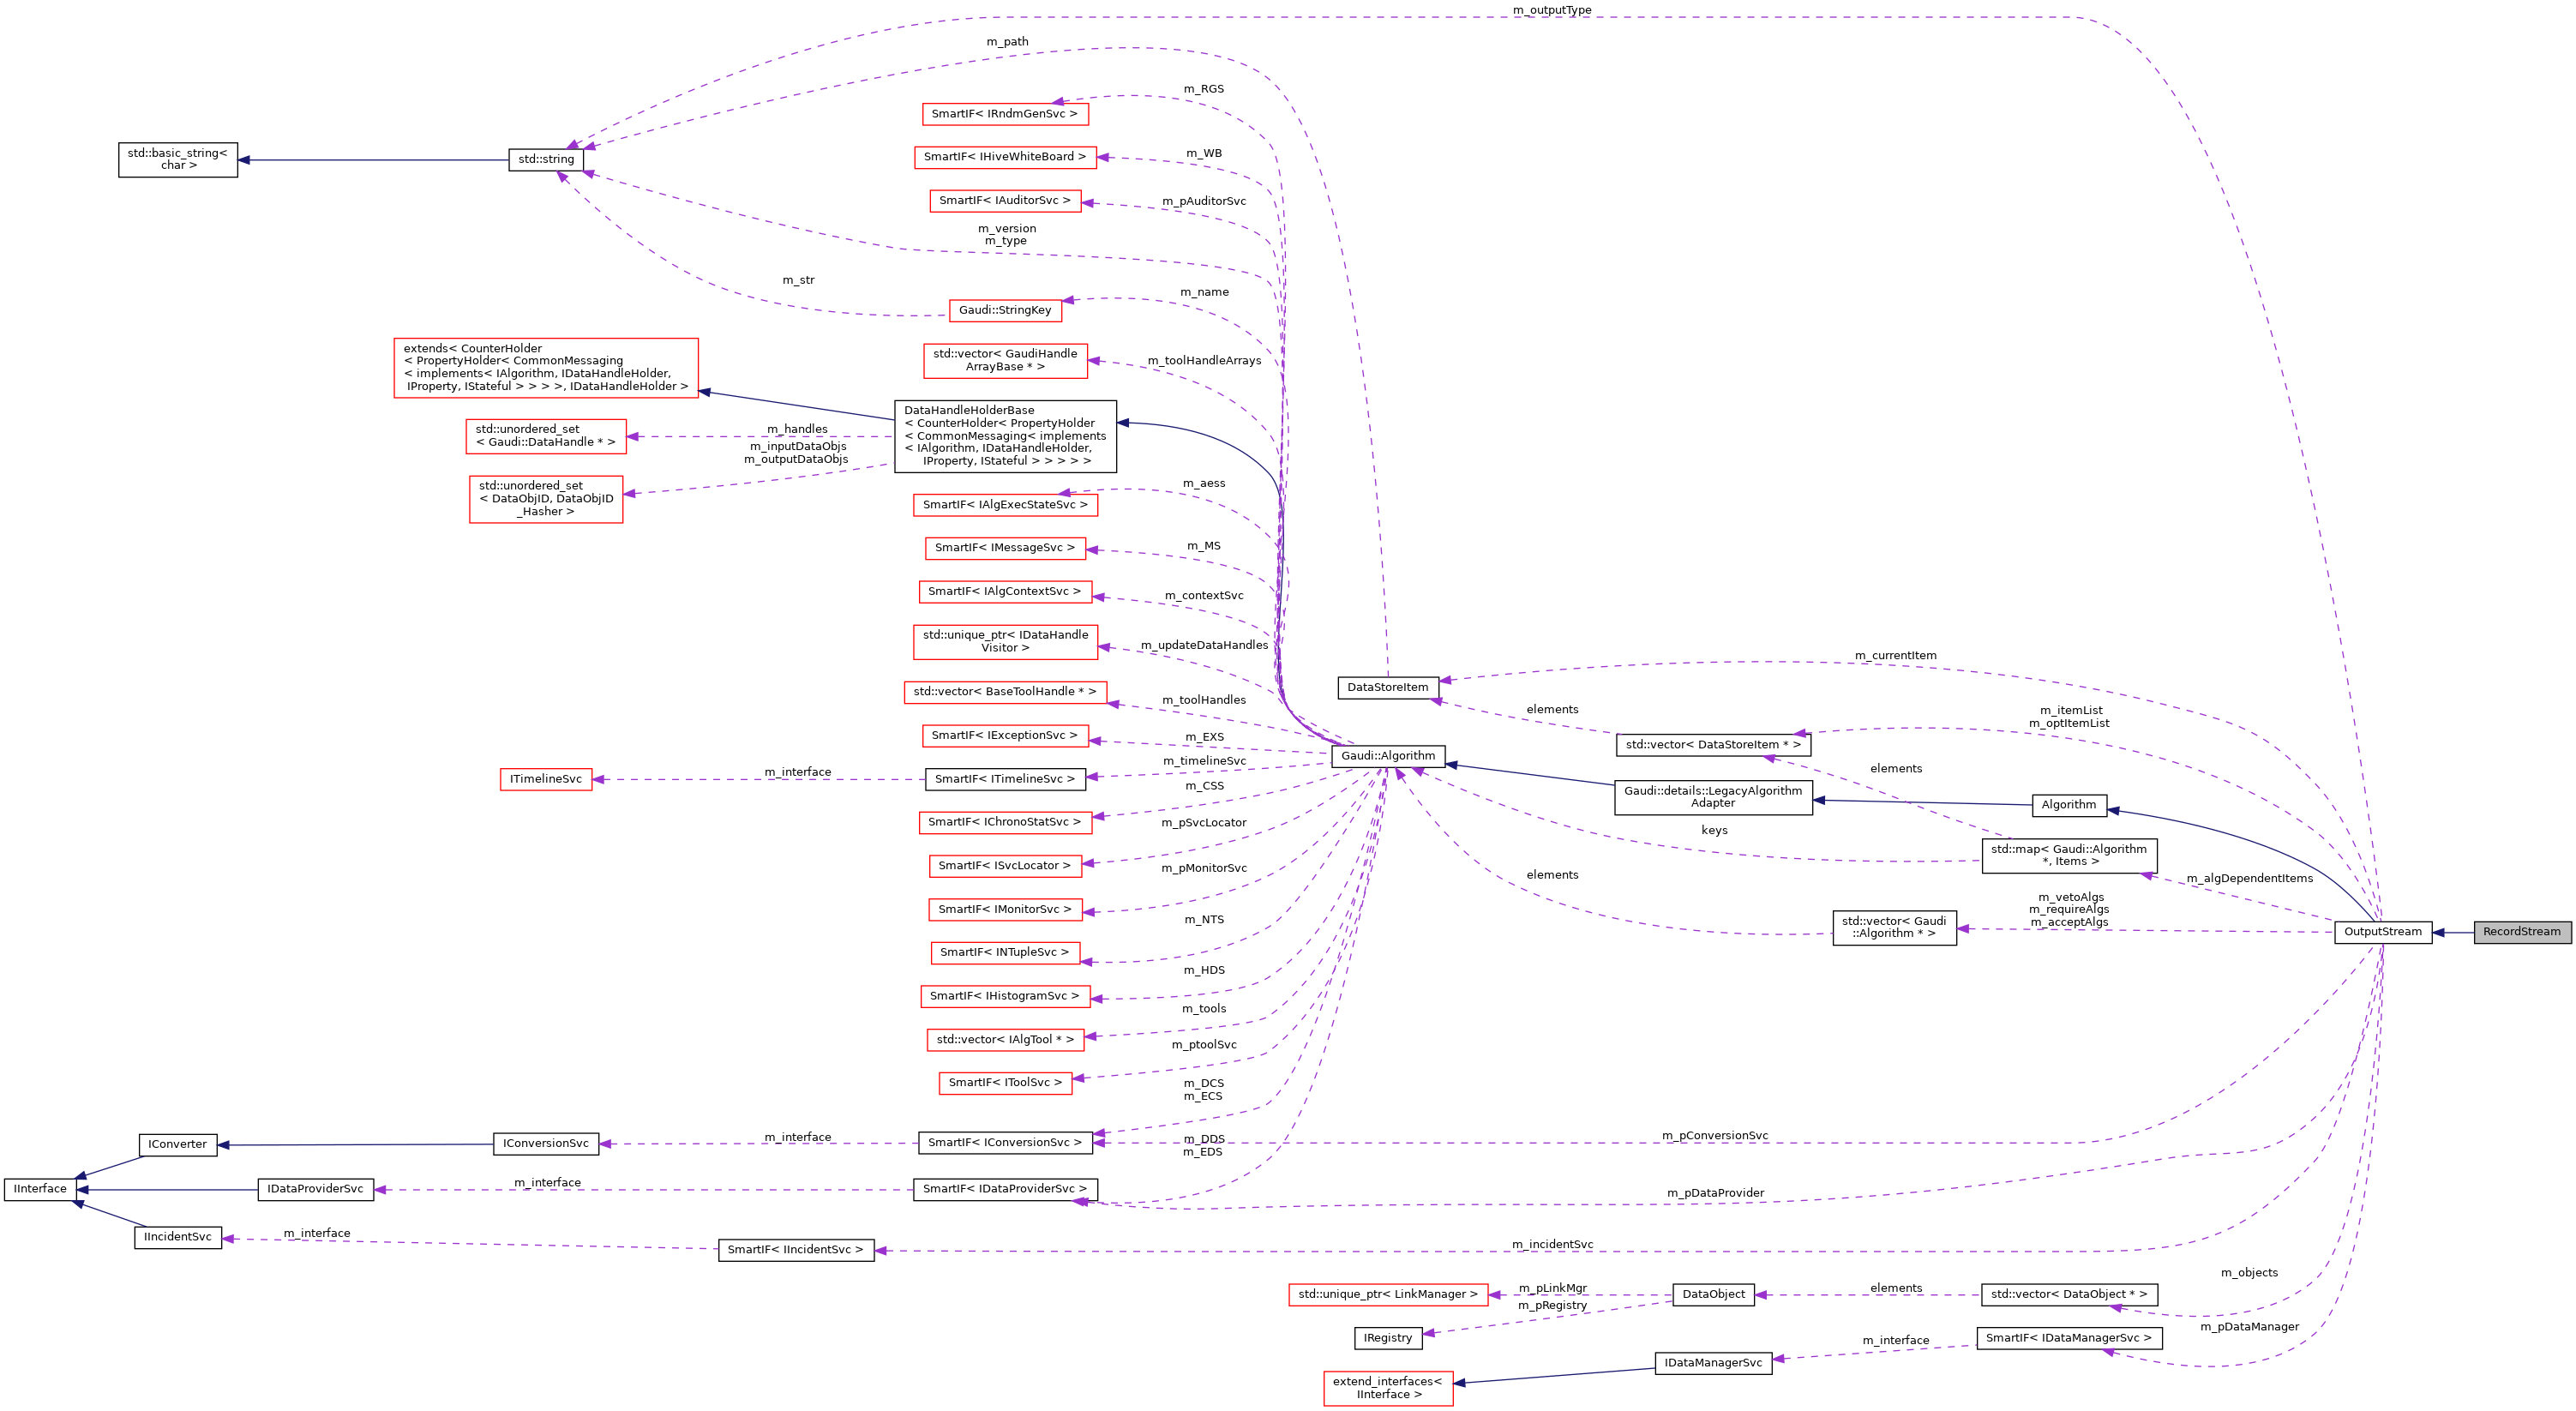Click the IIncidentSvc node
The image size is (2576, 1411).
pyautogui.click(x=178, y=1236)
